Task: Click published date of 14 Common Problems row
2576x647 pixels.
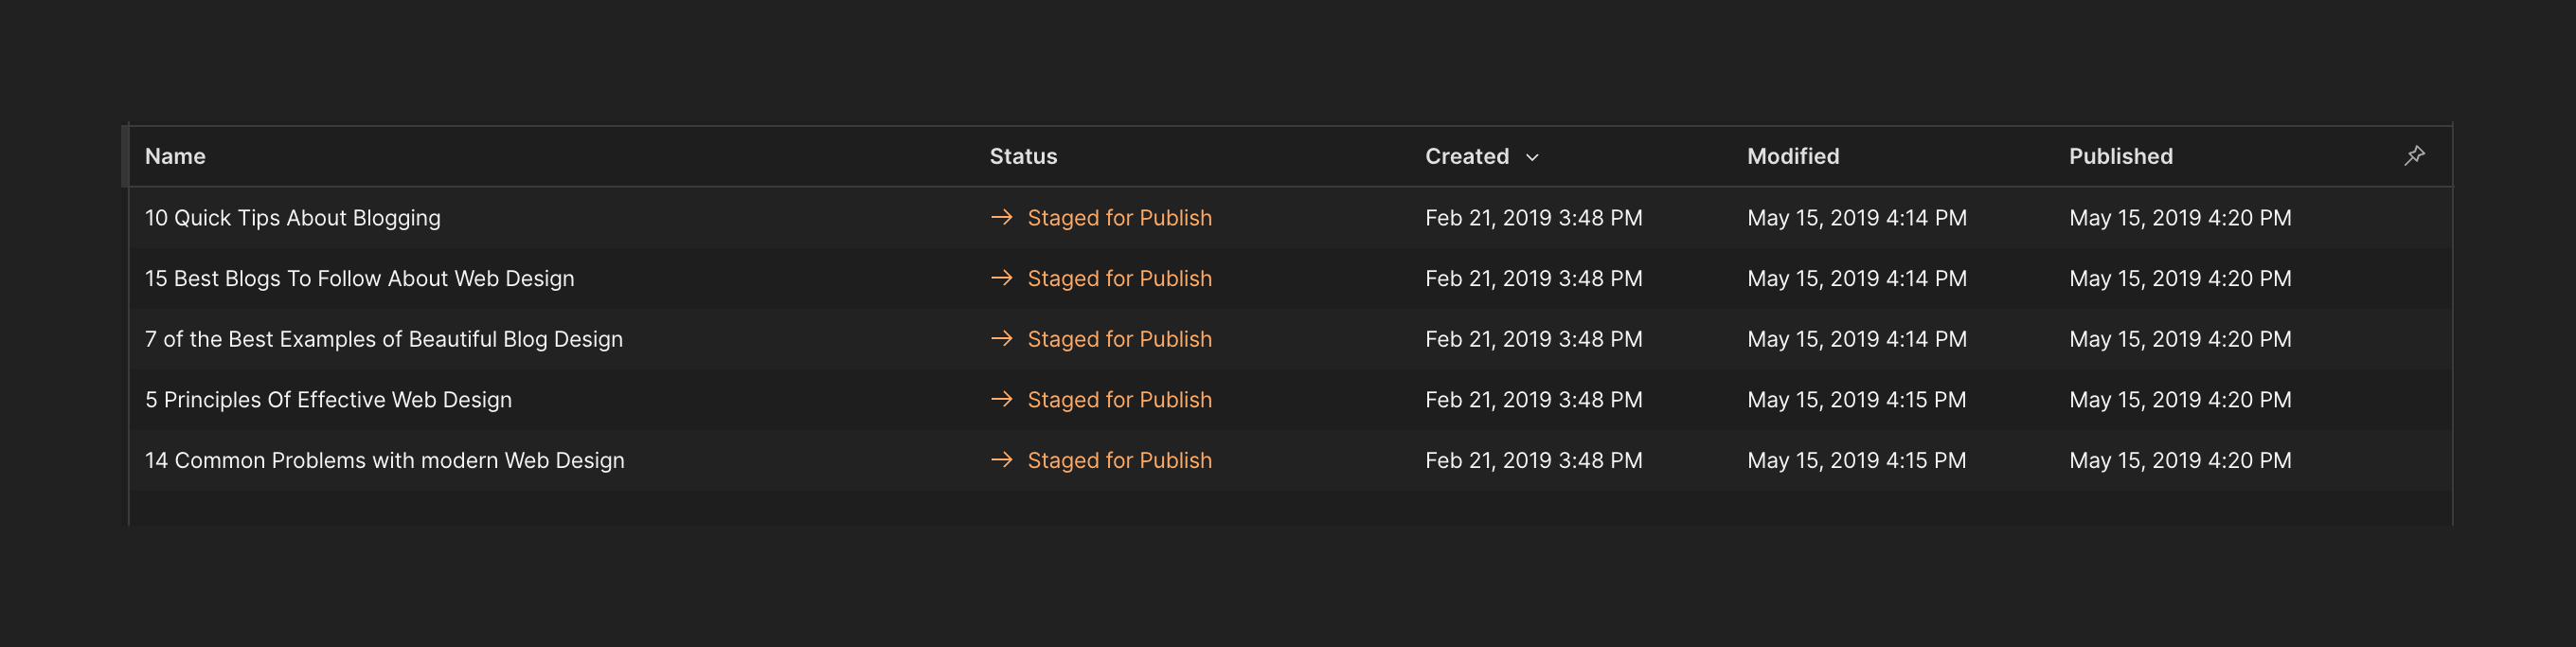Action: 2179,460
